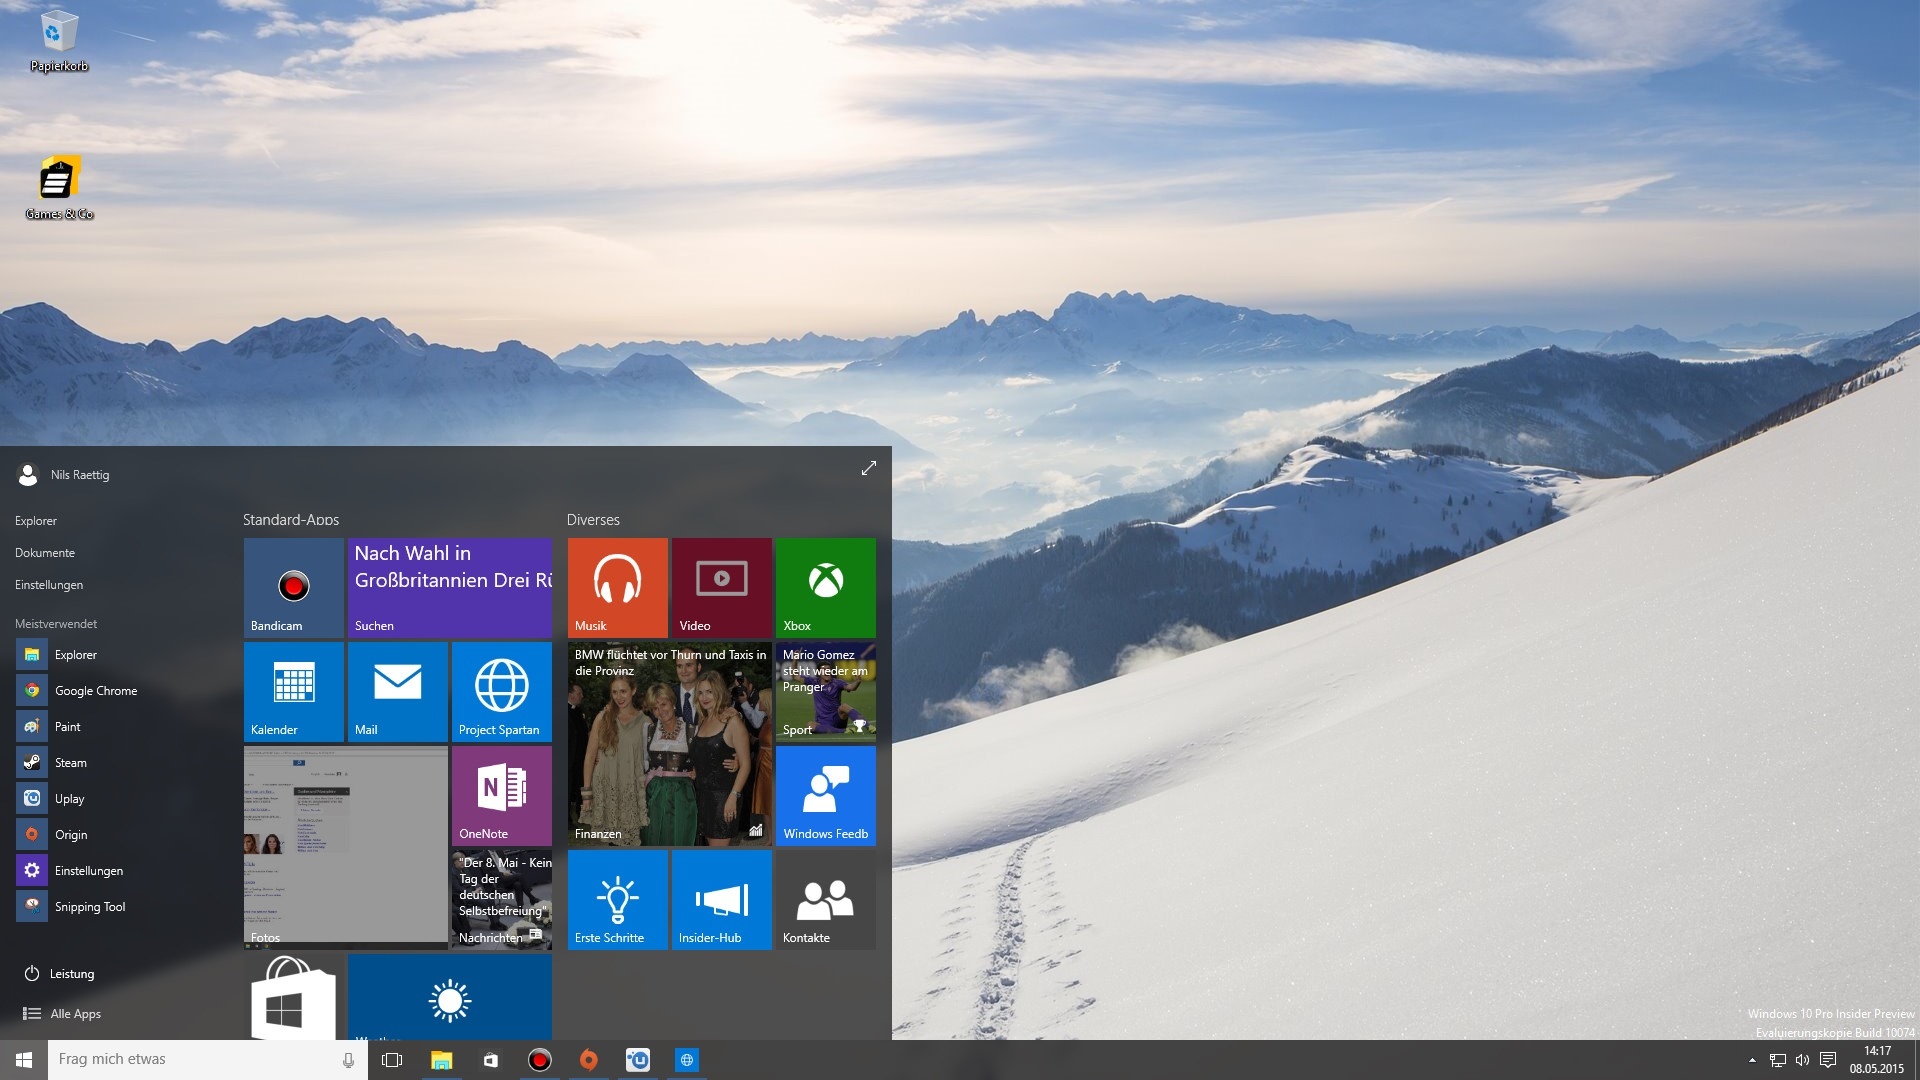Screen dimensions: 1920x1080
Task: Open Project Spartan globe on taskbar
Action: (x=686, y=1060)
